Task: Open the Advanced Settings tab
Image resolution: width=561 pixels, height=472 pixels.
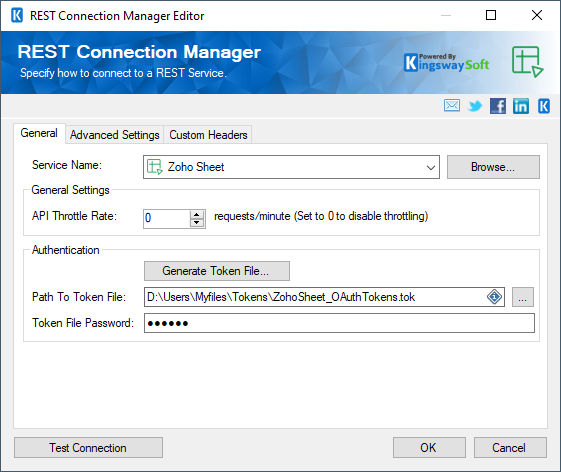Action: pos(114,135)
